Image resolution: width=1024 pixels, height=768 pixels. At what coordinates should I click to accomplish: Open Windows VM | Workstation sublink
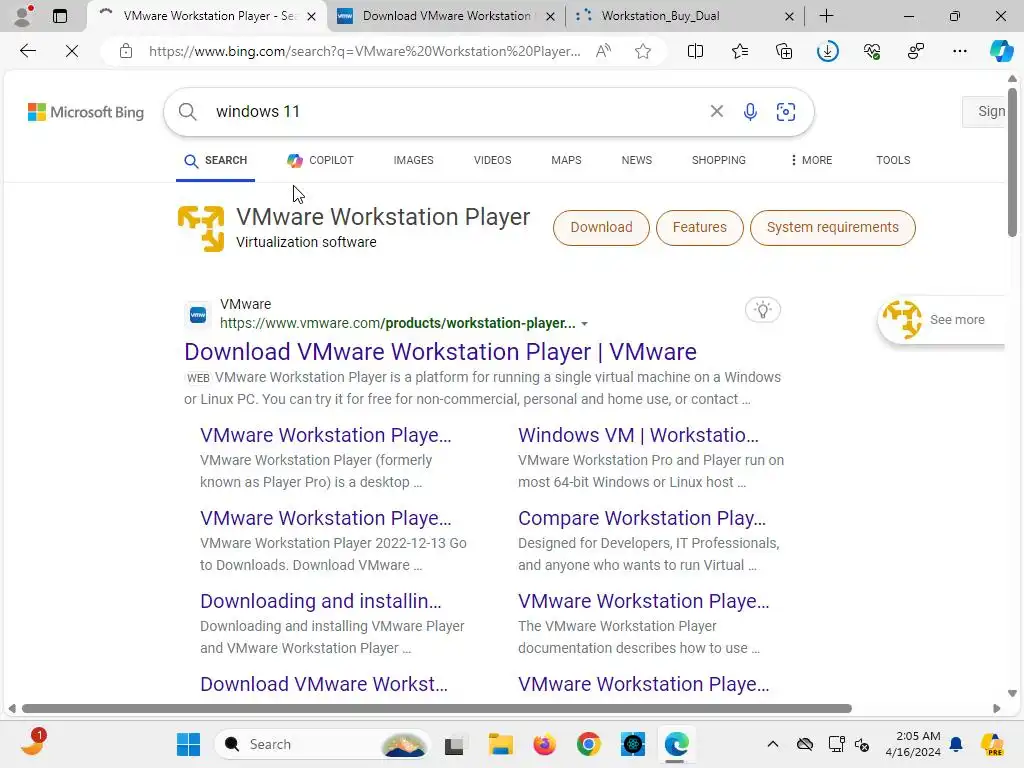[x=638, y=435]
